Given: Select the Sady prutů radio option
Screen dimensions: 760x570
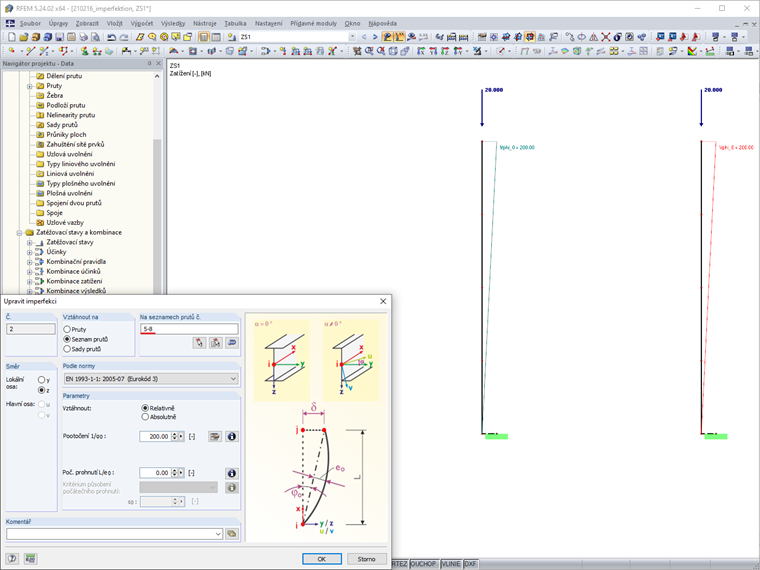Looking at the screenshot, I should point(67,349).
